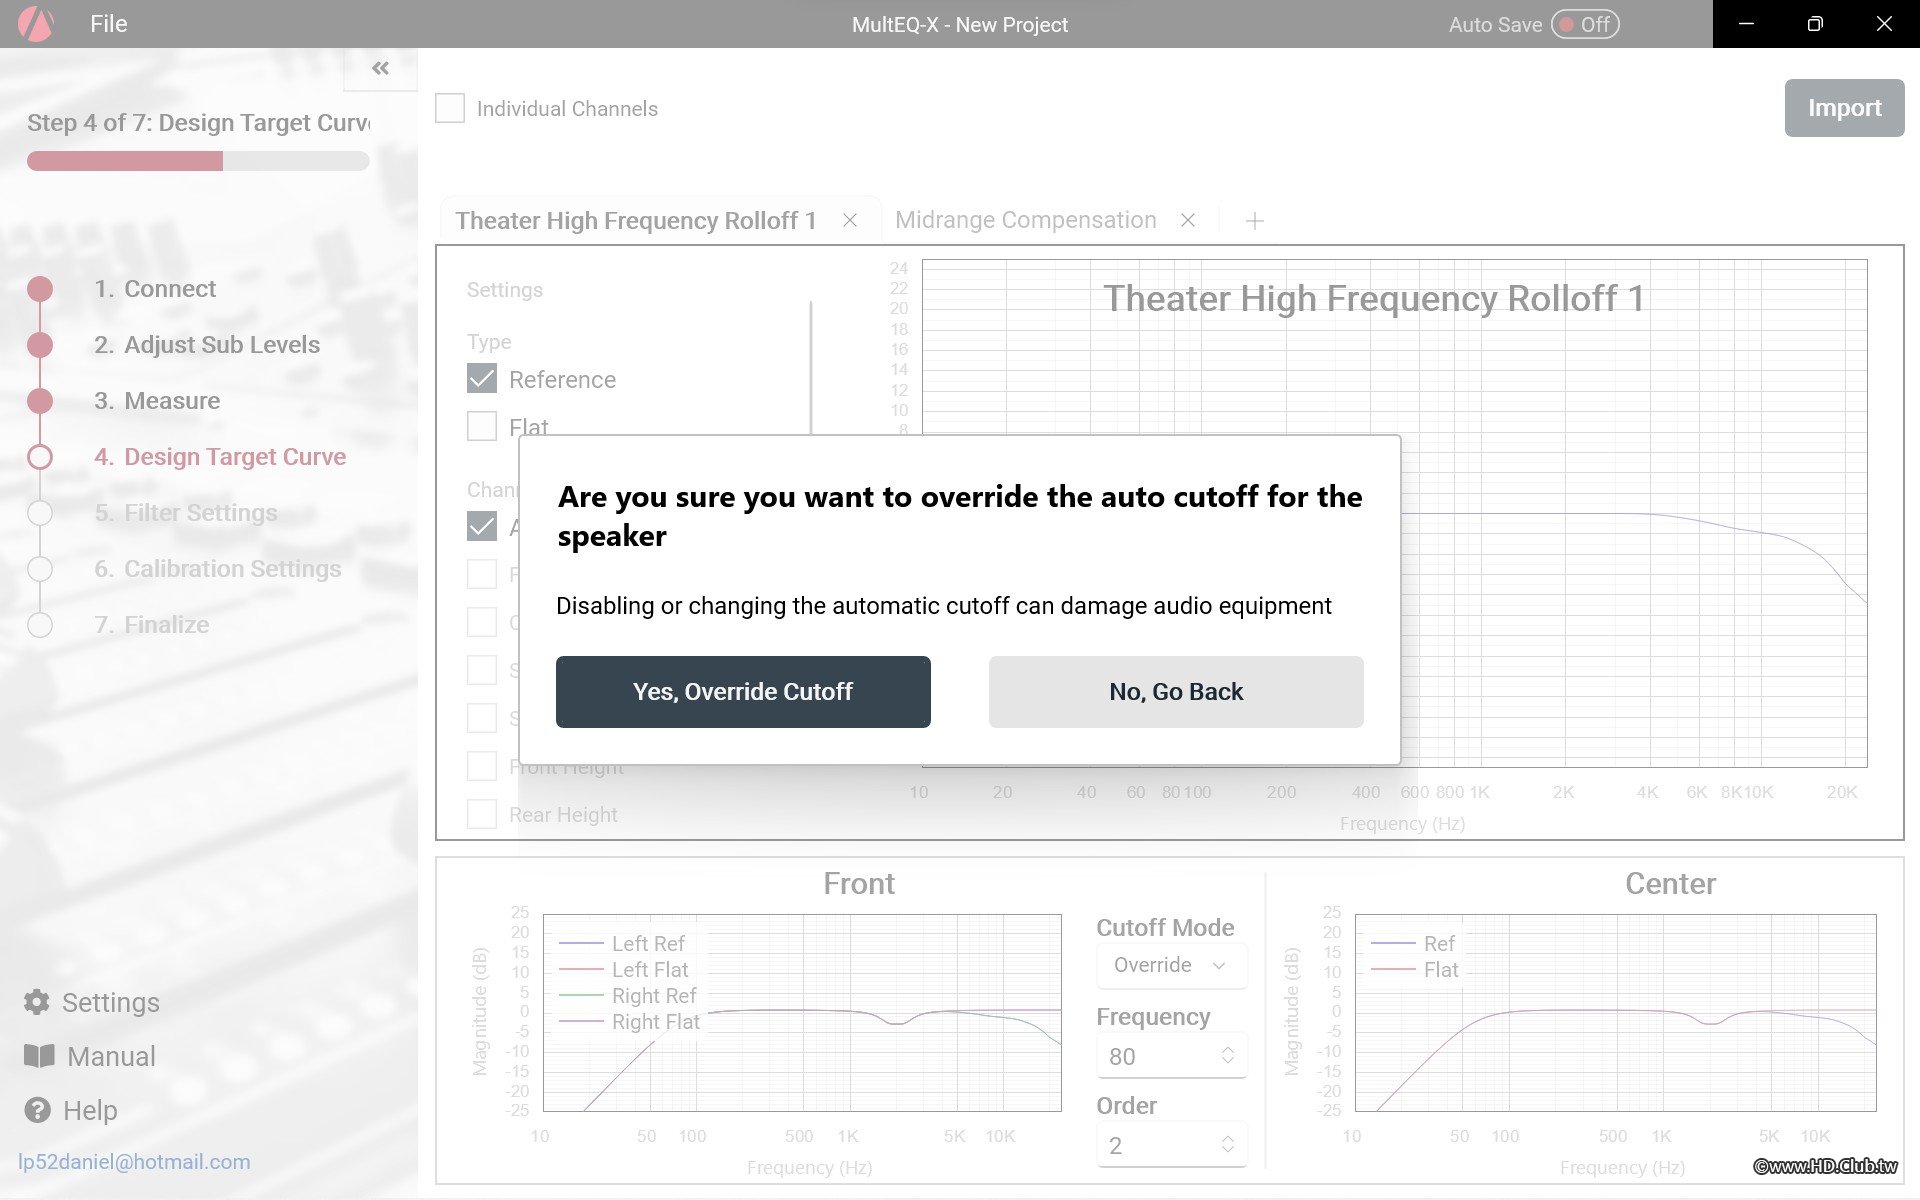The height and width of the screenshot is (1200, 1920).
Task: Add a new target curve tab
Action: [1254, 221]
